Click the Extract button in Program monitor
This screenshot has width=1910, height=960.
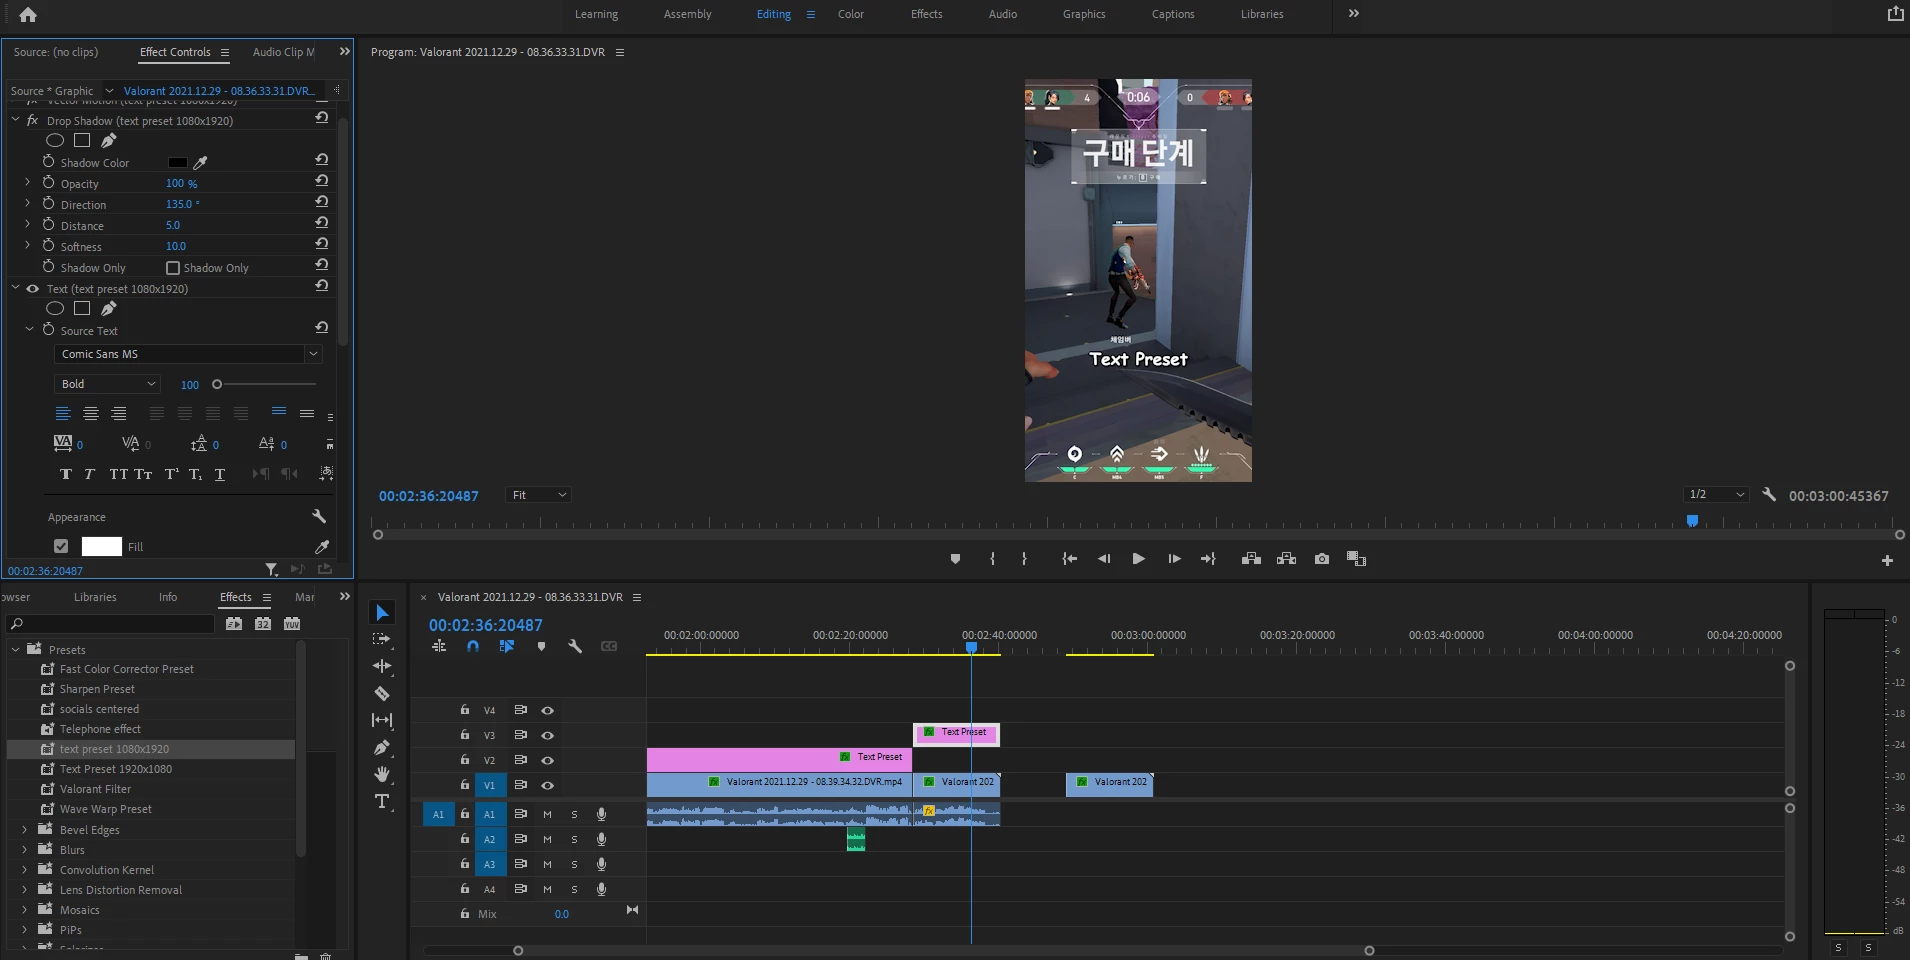coord(1287,559)
